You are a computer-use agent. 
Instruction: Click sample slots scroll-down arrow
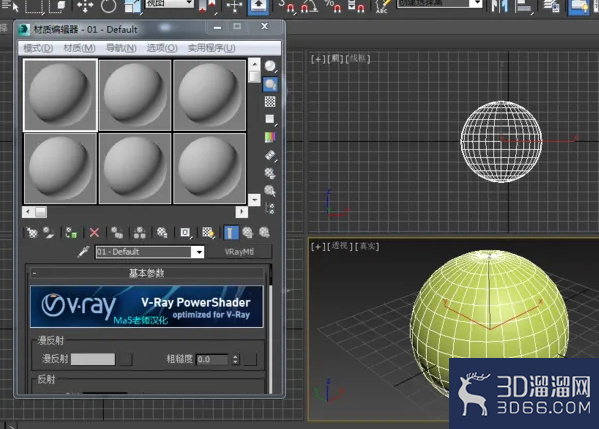click(x=254, y=199)
